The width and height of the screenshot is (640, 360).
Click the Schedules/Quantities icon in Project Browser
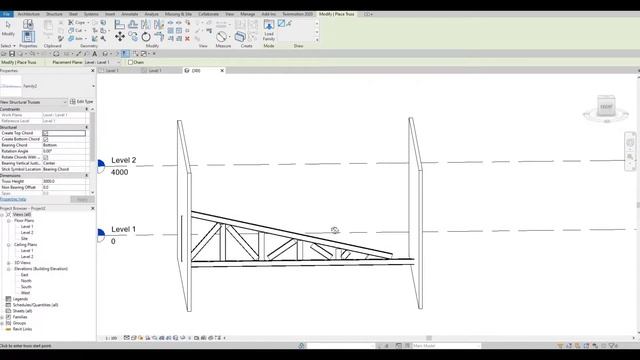coord(8,305)
